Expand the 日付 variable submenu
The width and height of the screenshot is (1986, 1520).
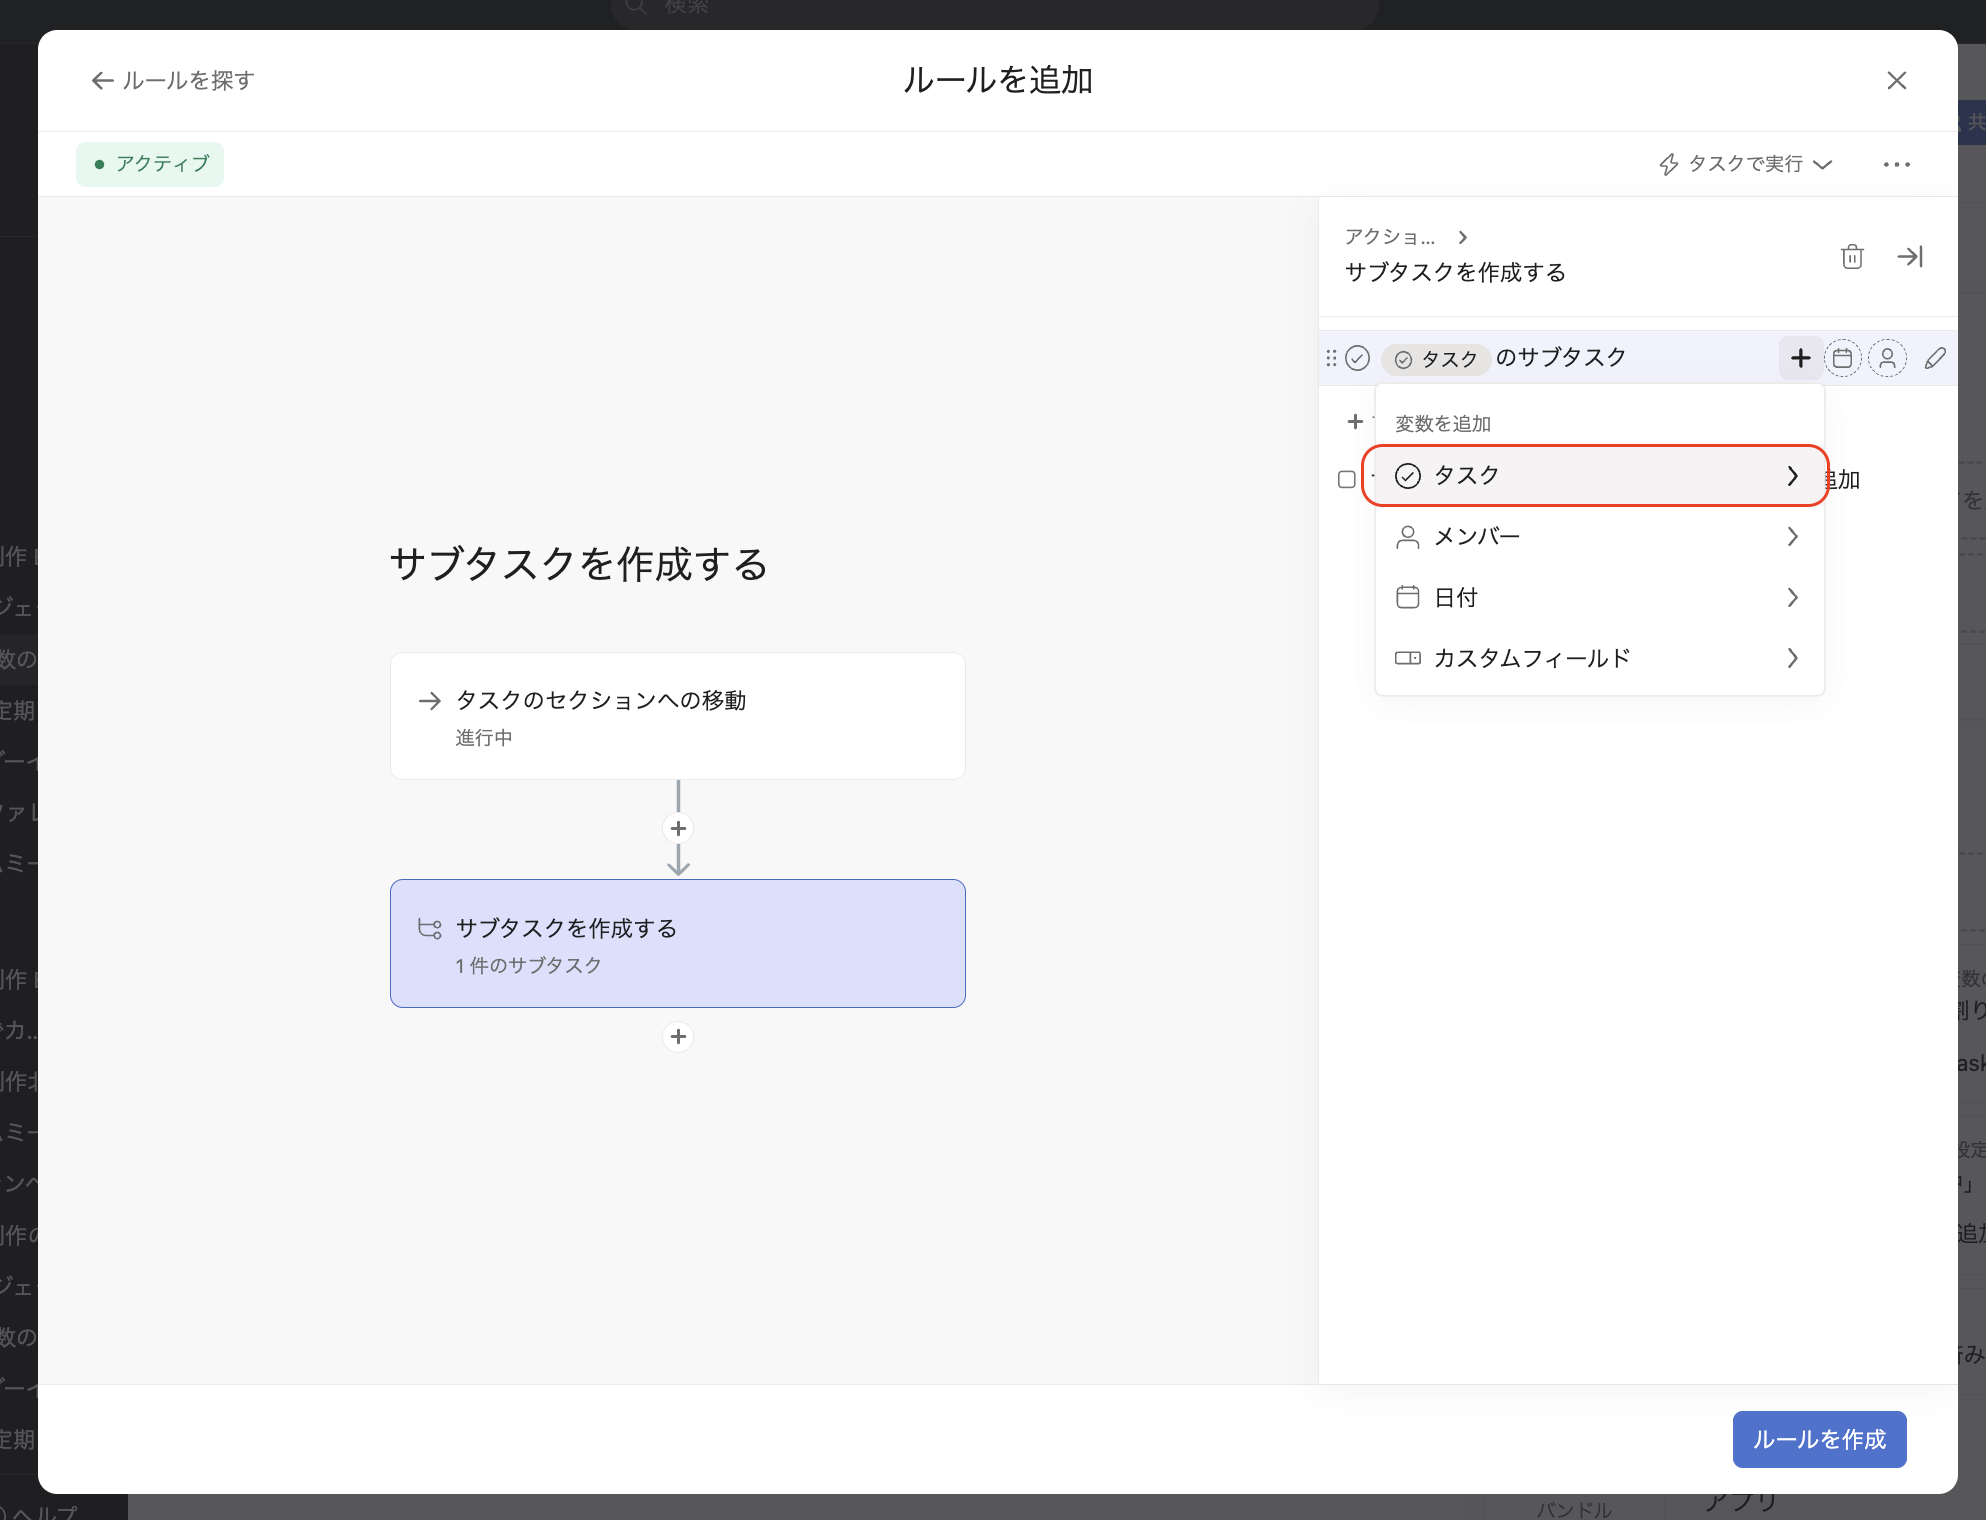pos(1597,598)
